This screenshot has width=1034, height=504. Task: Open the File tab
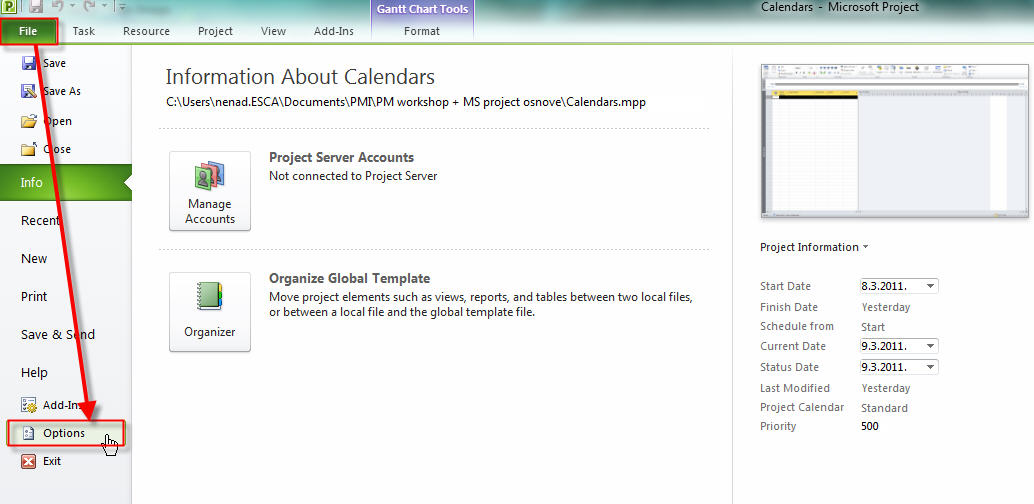[28, 31]
